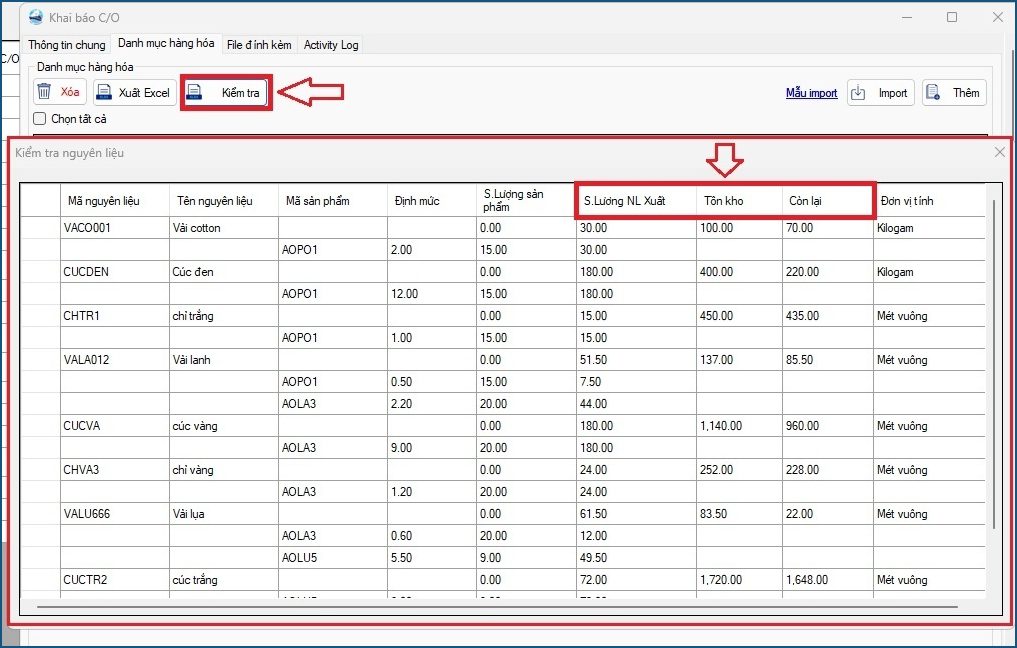Click the Thêm add document icon
1017x648 pixels.
933,93
